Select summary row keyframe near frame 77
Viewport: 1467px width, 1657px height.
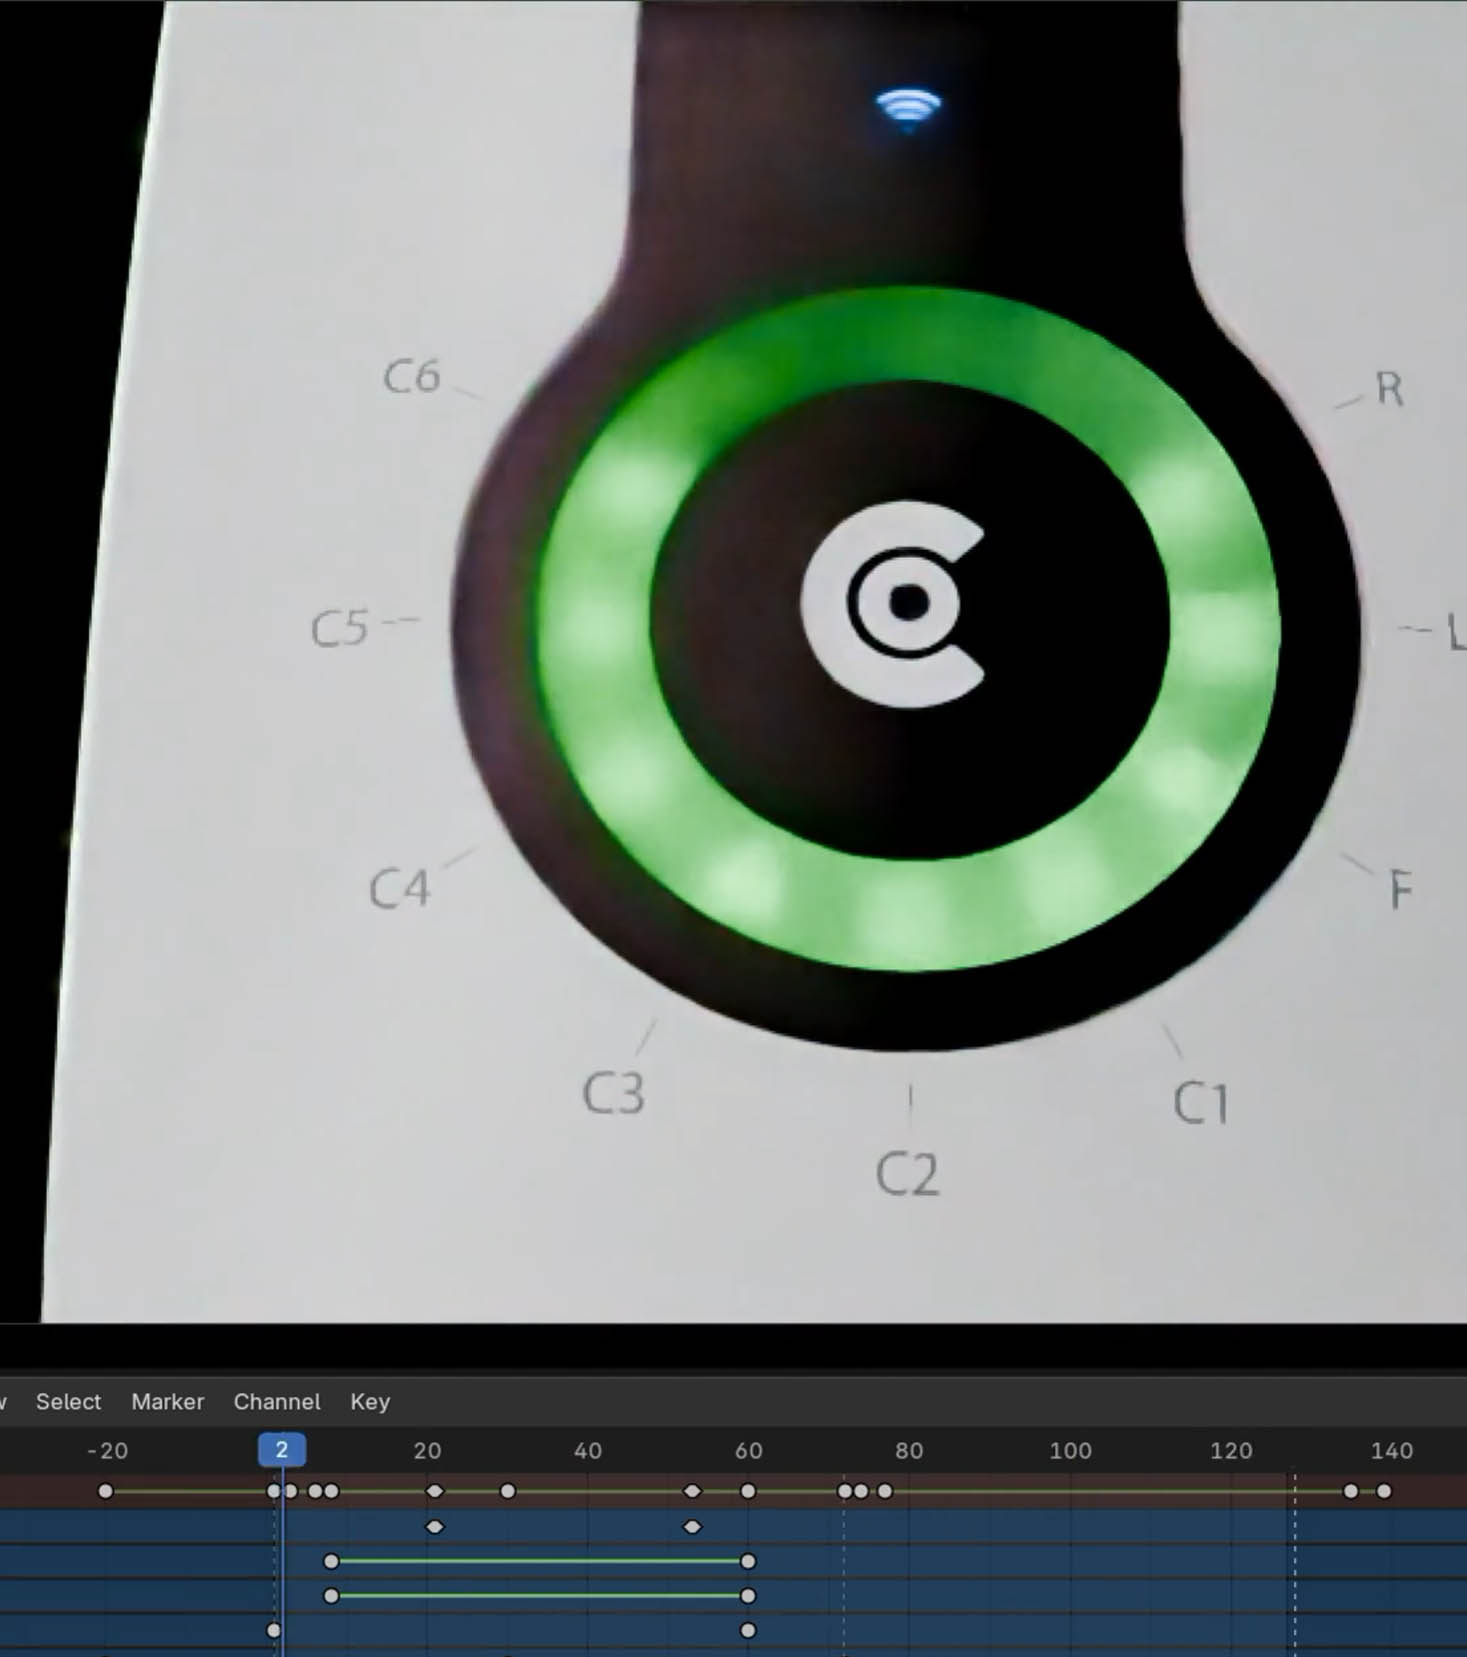point(884,1491)
